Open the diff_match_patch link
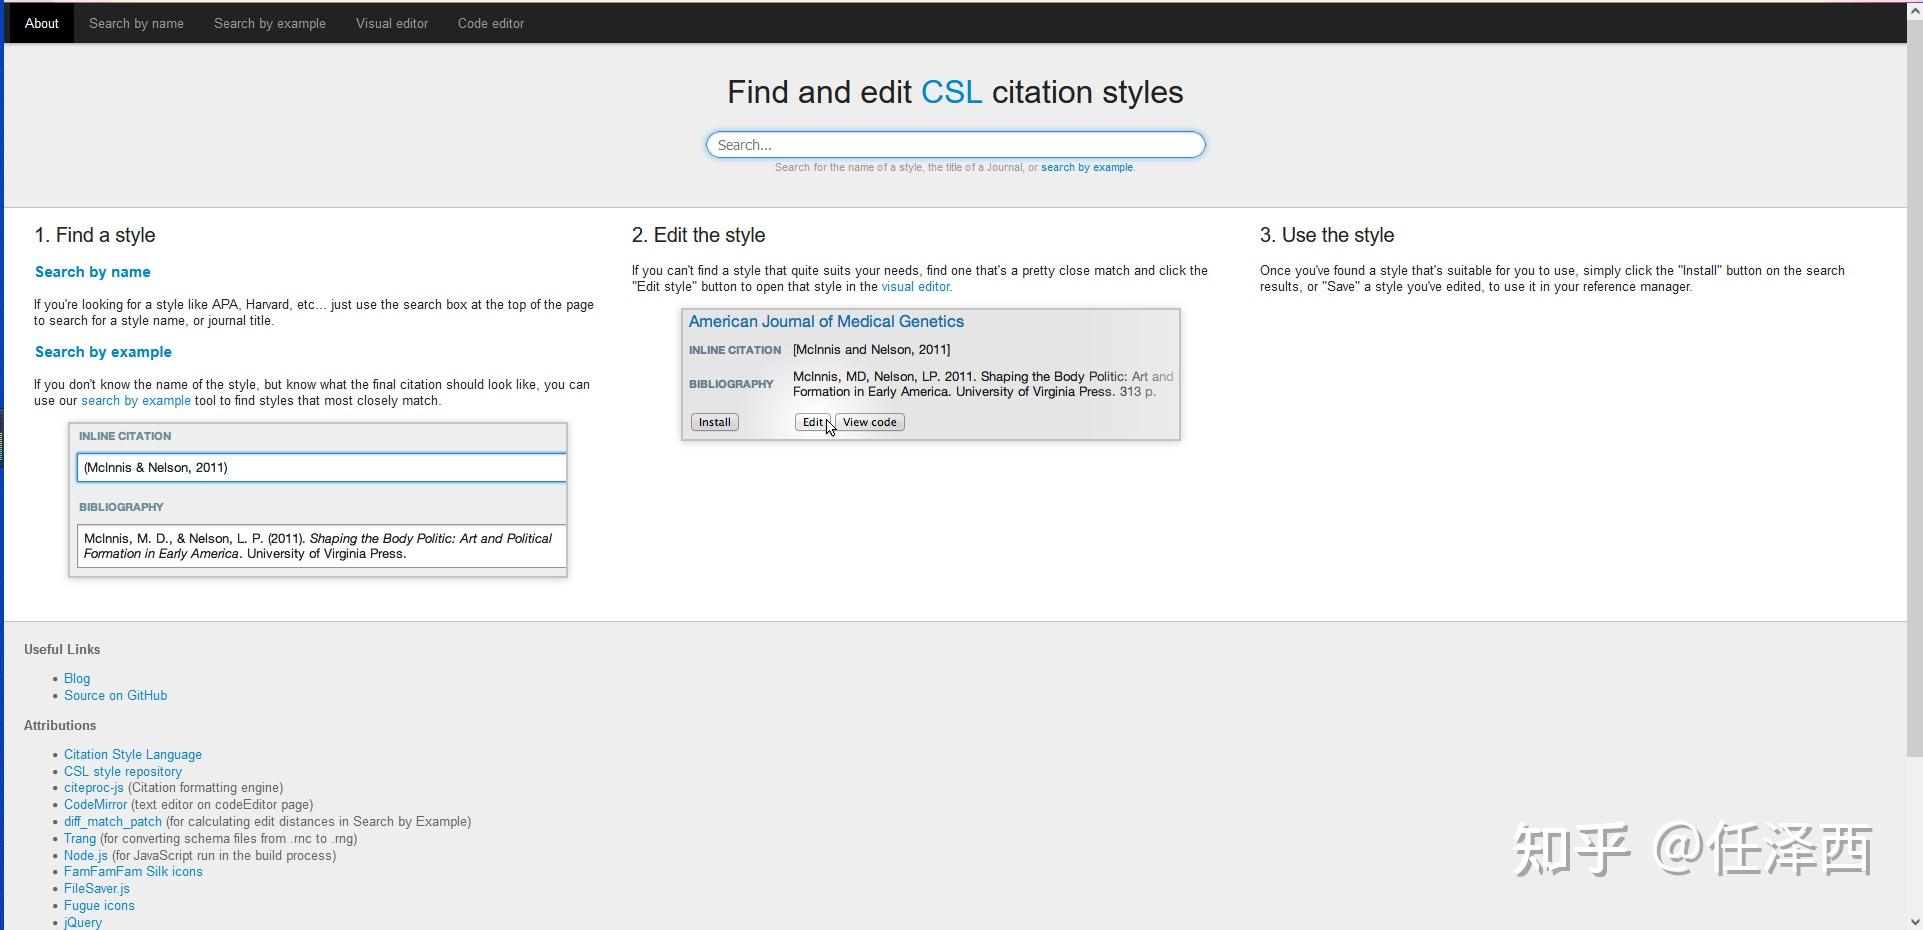This screenshot has width=1923, height=930. 113,822
